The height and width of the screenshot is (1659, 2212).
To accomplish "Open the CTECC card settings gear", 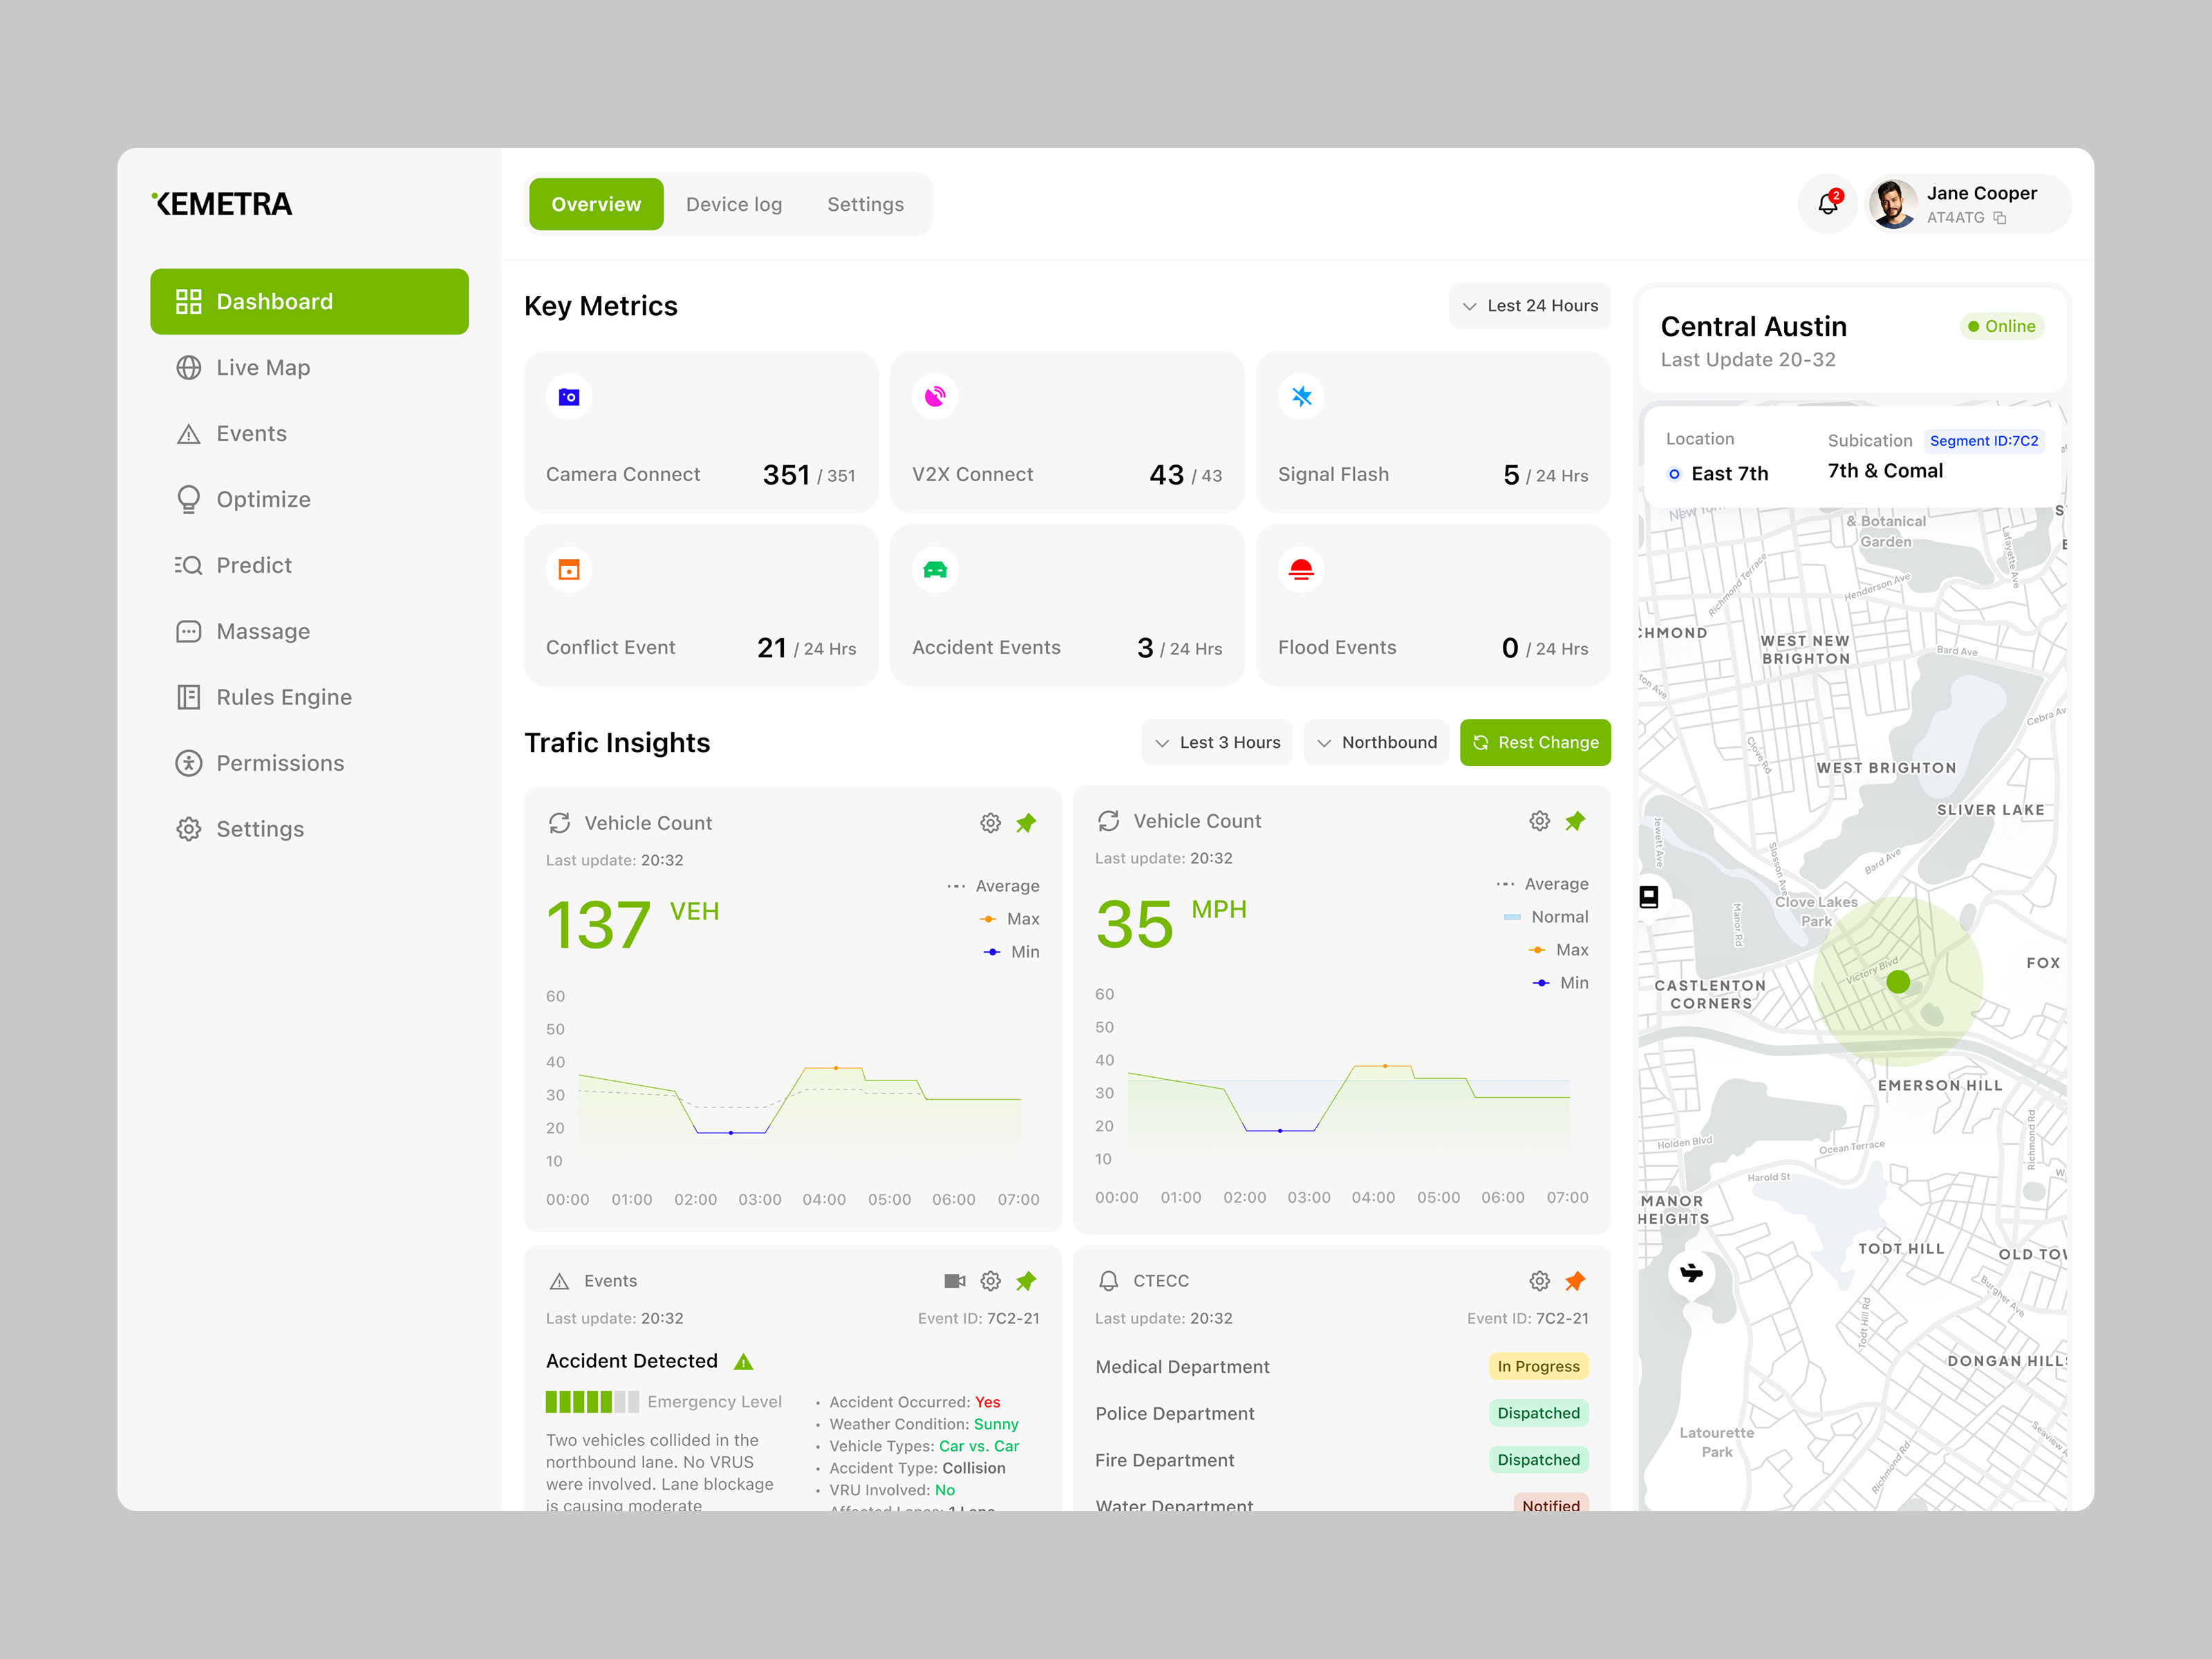I will (x=1539, y=1281).
